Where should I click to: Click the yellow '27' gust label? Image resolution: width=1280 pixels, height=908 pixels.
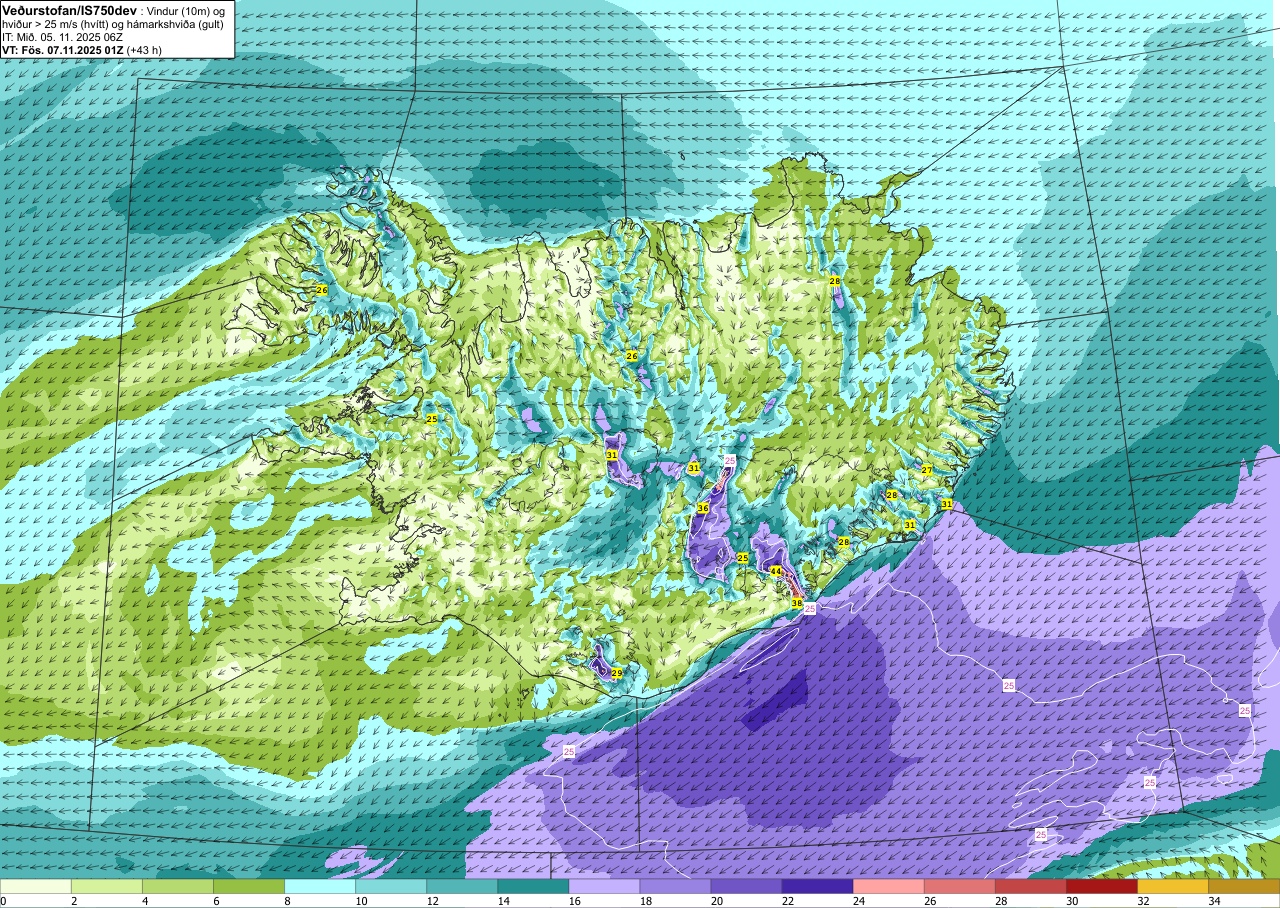(x=927, y=470)
